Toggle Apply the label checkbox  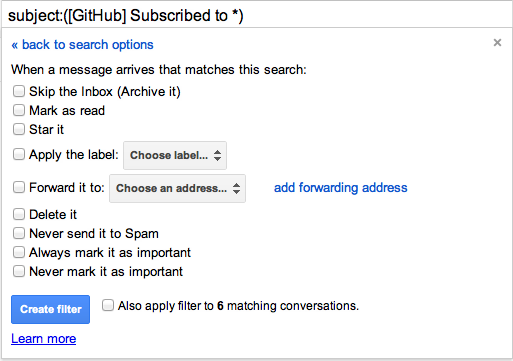coord(19,154)
